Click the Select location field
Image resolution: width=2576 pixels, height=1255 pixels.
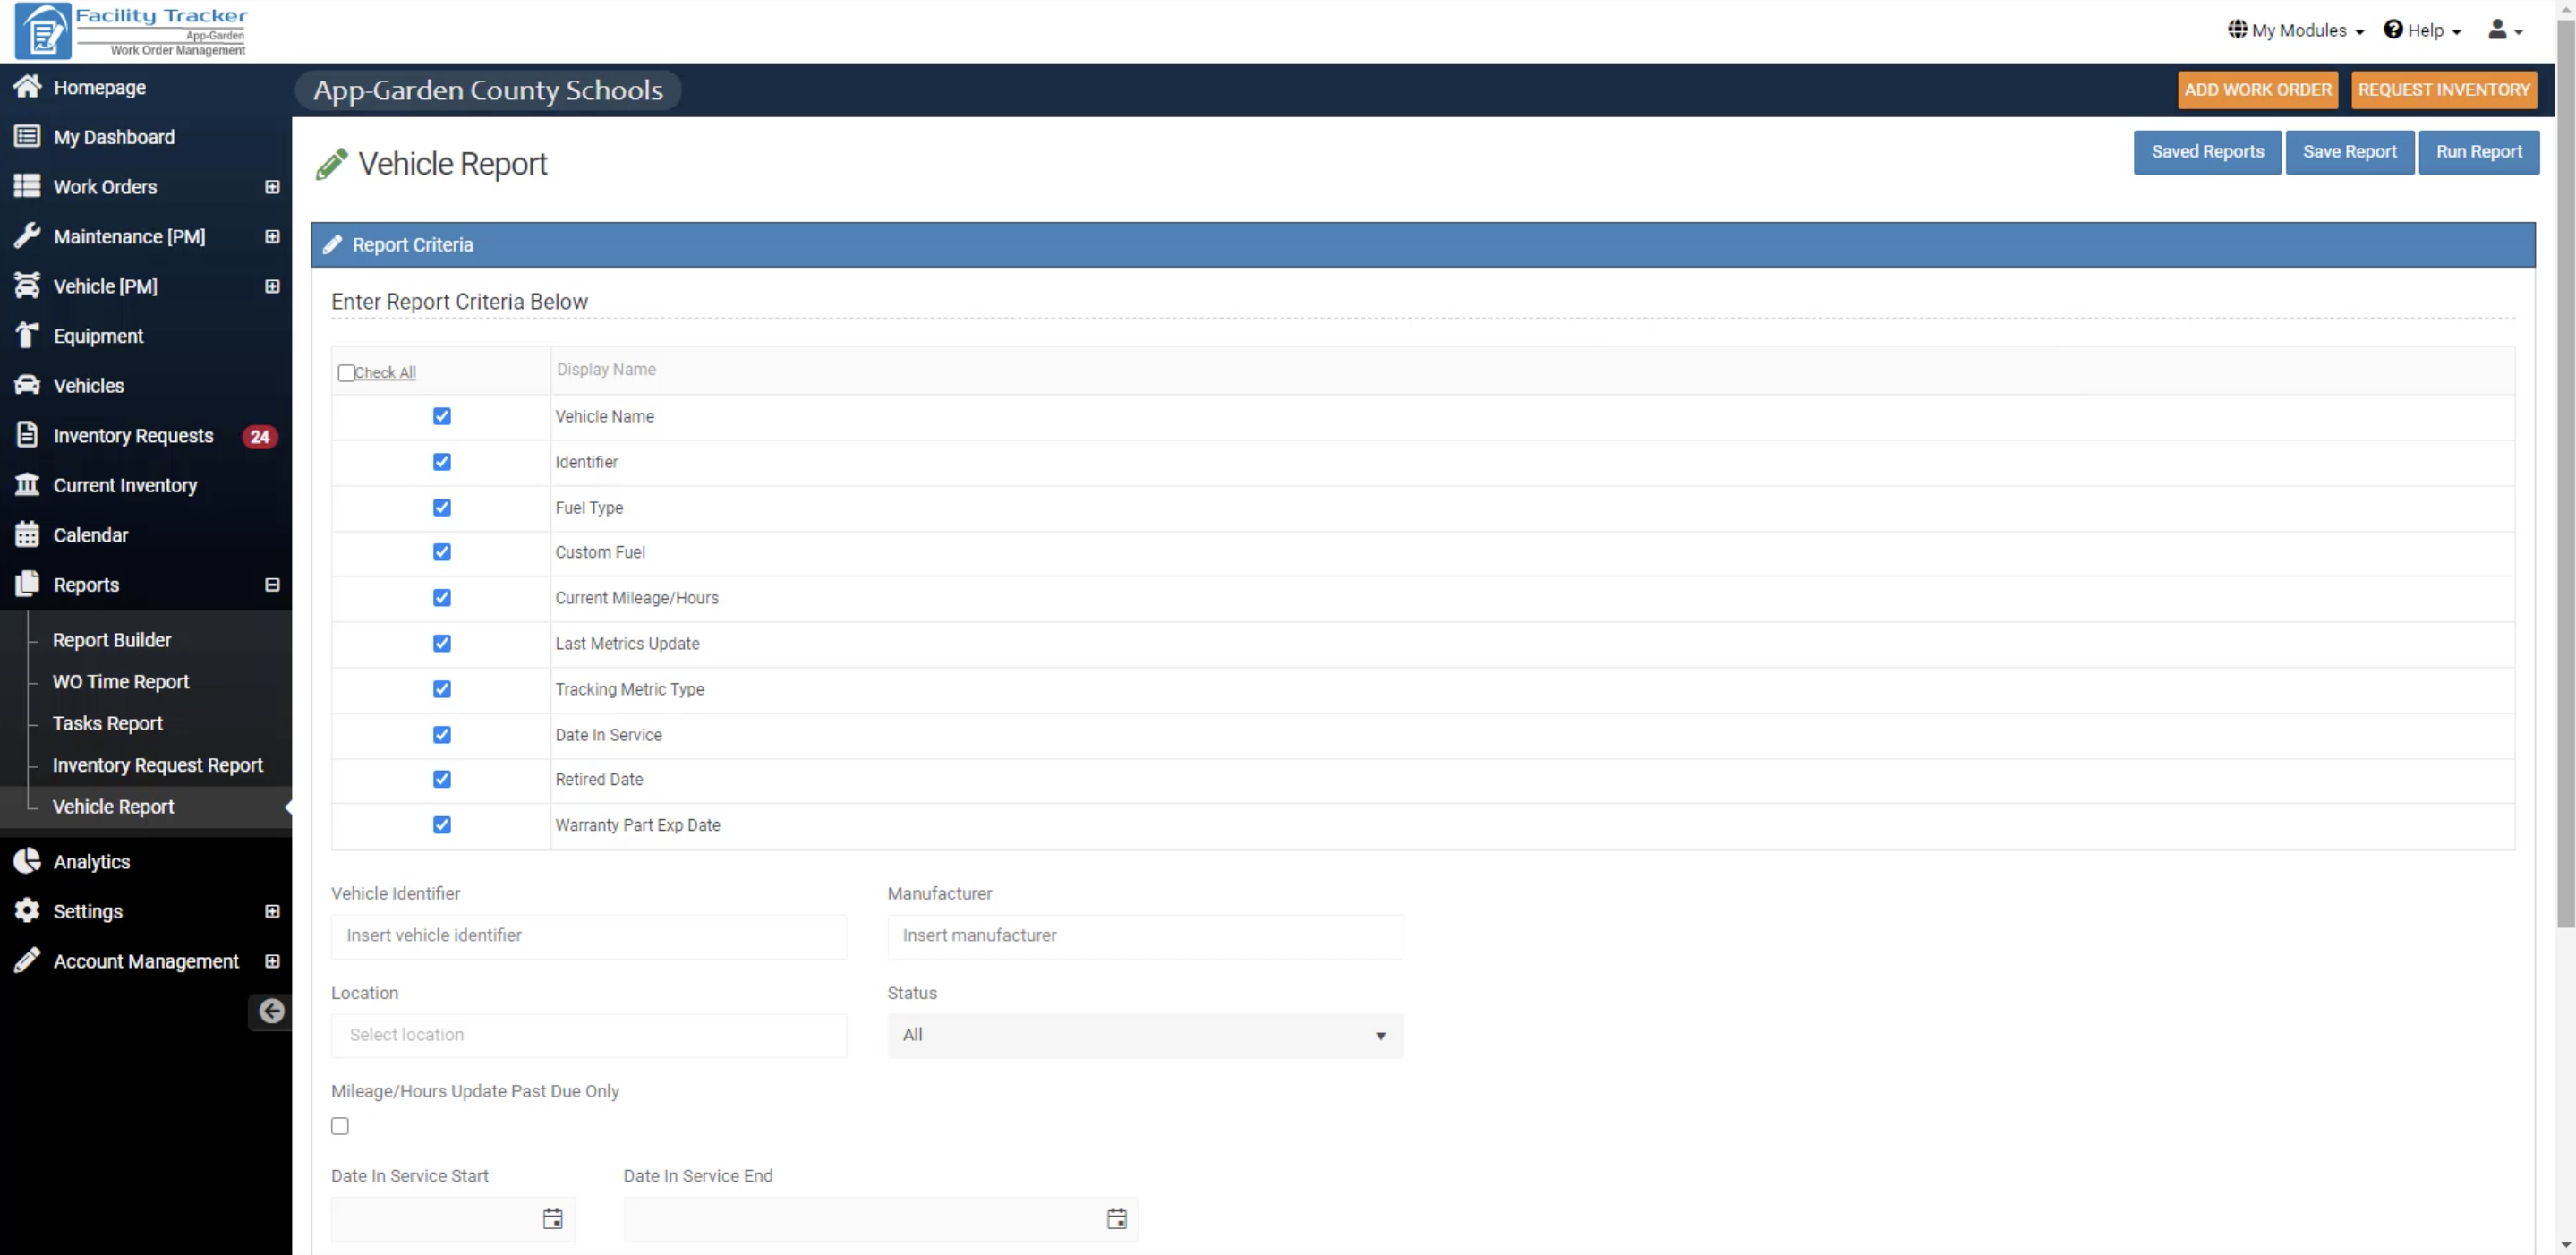click(589, 1036)
